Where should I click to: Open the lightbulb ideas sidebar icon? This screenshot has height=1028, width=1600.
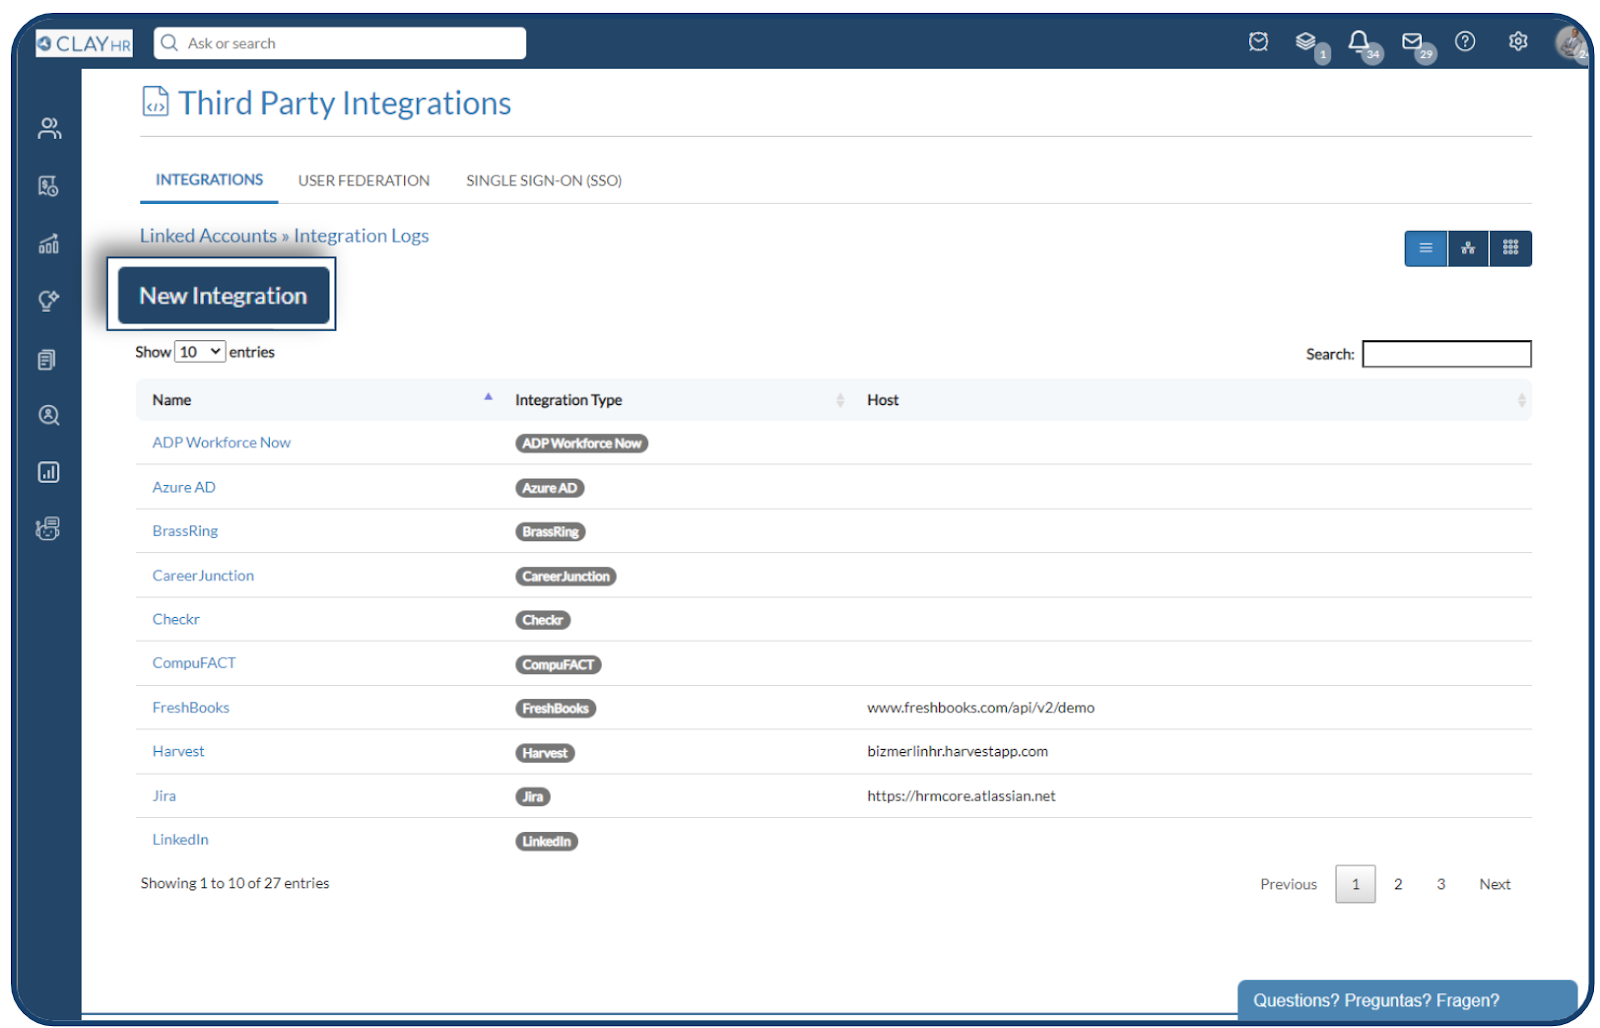(48, 301)
